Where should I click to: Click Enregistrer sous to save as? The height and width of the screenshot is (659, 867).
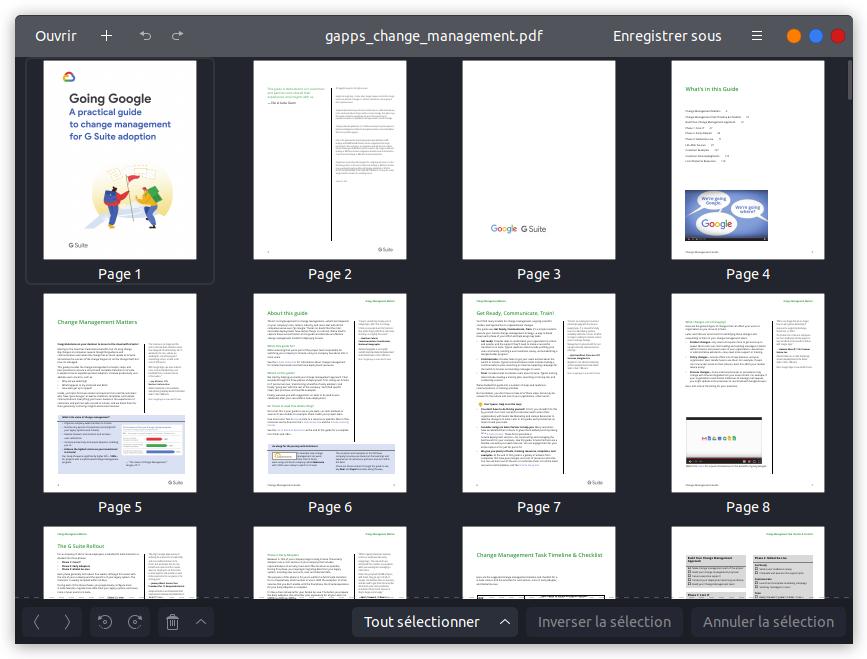(x=667, y=36)
